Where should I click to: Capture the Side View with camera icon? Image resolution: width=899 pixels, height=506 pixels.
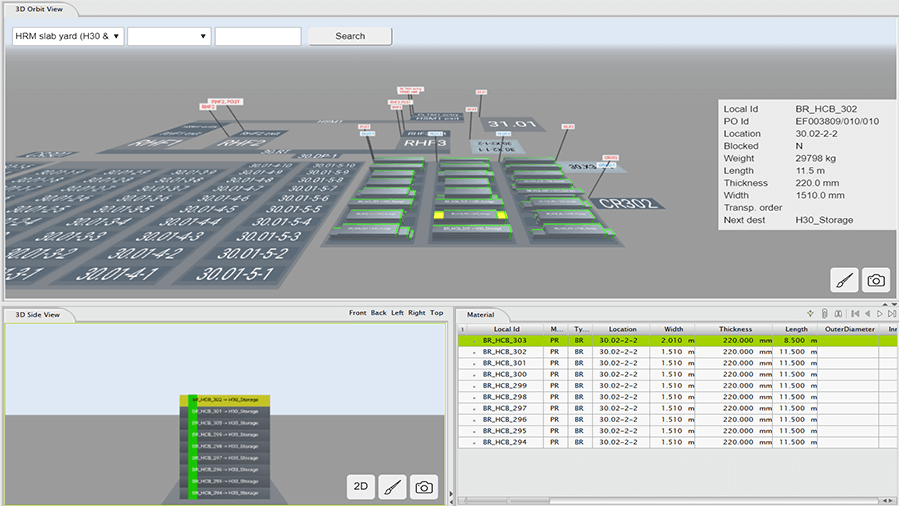425,487
